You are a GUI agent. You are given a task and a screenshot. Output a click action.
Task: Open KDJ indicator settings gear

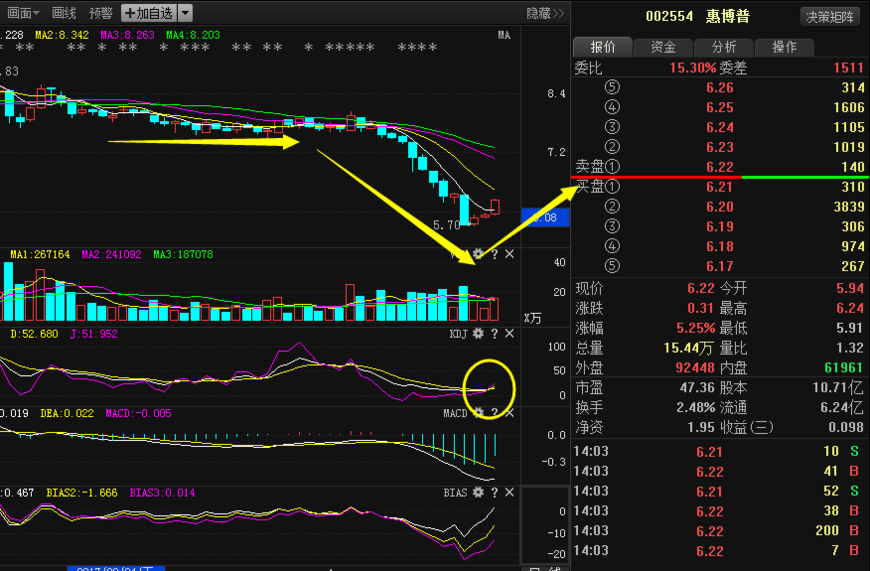click(478, 333)
